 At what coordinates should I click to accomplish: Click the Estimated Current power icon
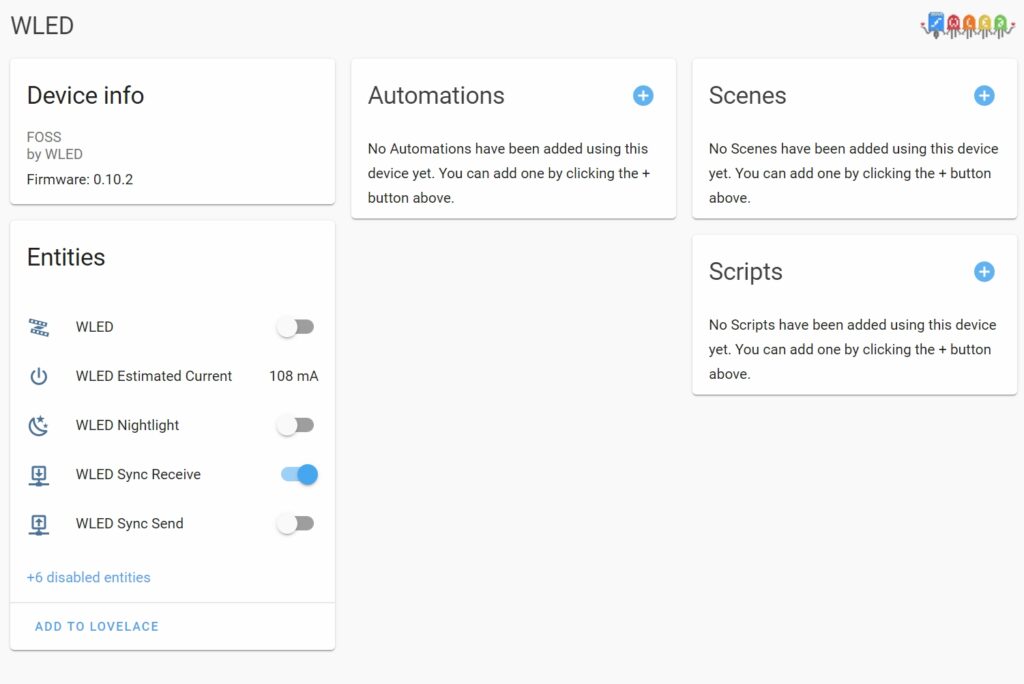(39, 376)
